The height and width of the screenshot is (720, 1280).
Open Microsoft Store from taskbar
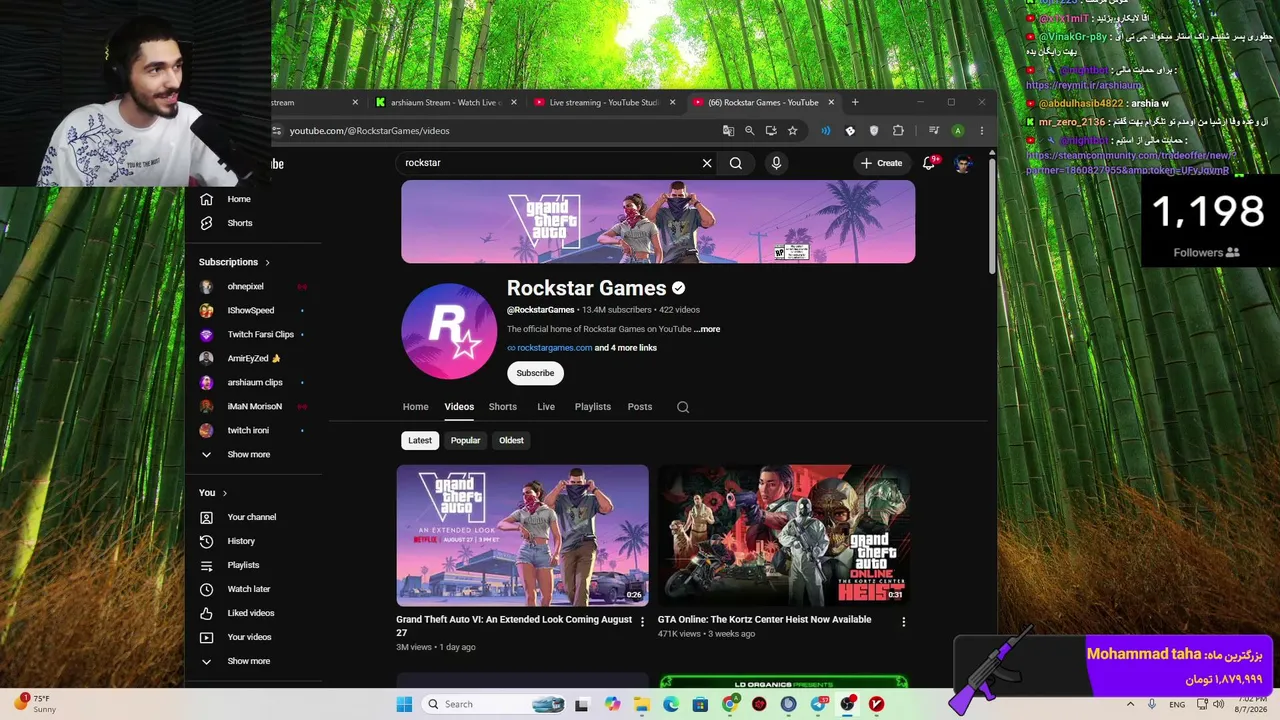700,704
